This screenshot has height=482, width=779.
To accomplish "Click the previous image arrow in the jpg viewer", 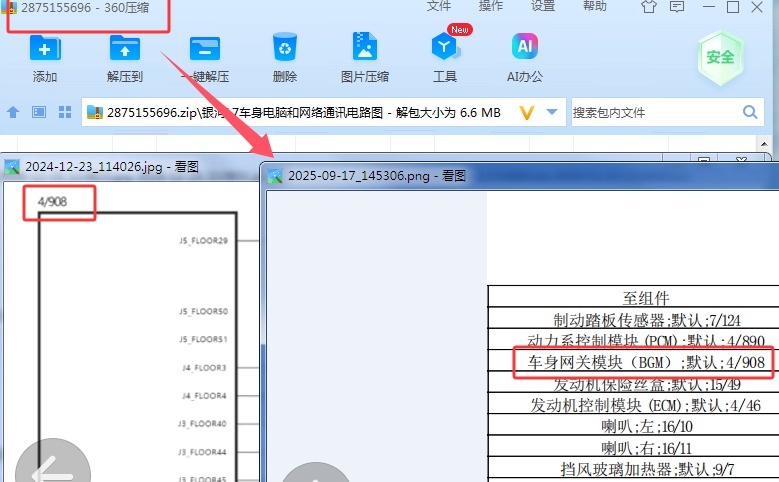I will pos(53,469).
